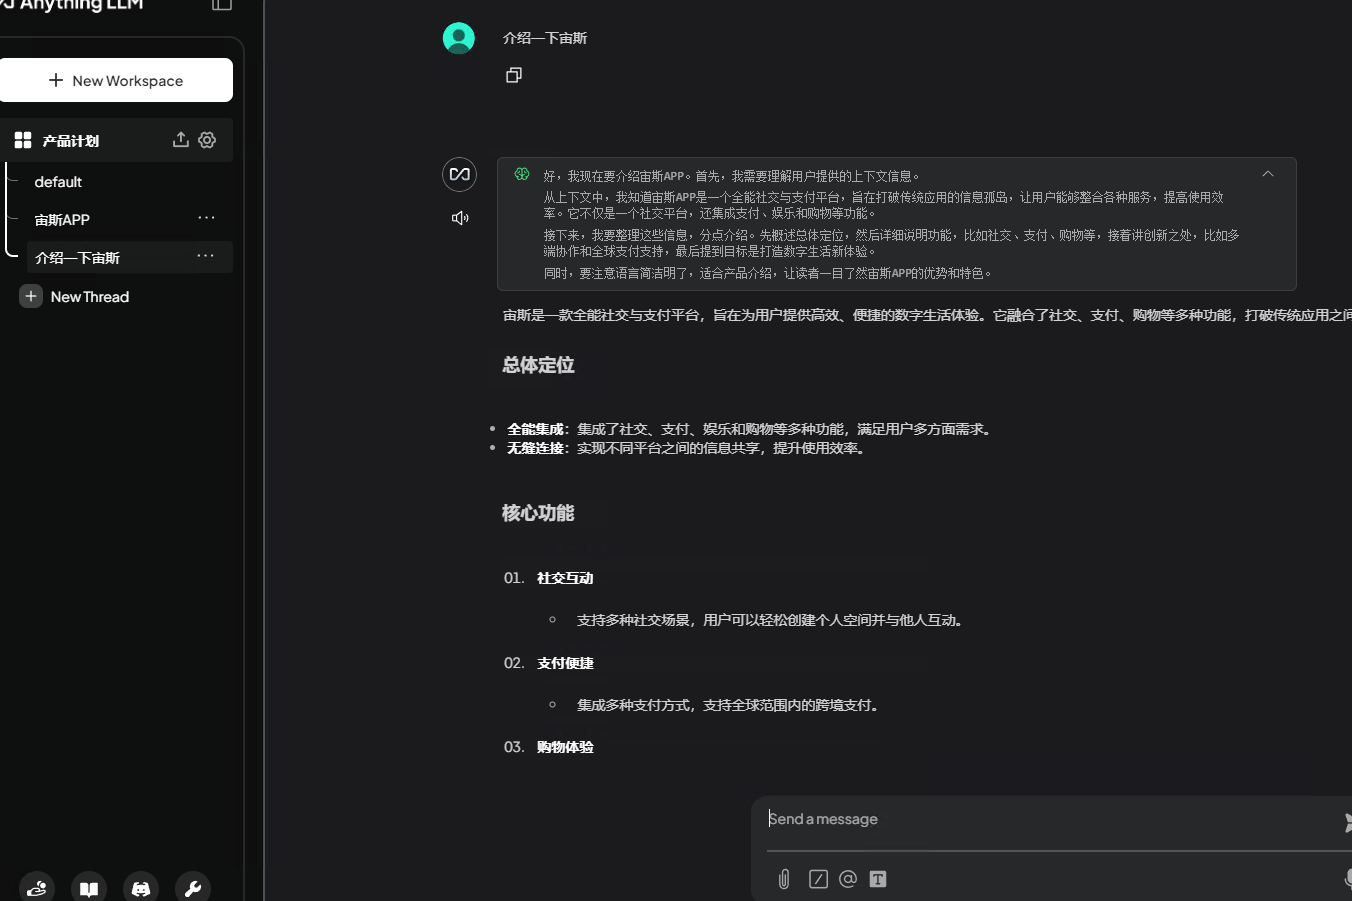Open the 宙斯APP thread
The image size is (1352, 901).
pyautogui.click(x=62, y=220)
